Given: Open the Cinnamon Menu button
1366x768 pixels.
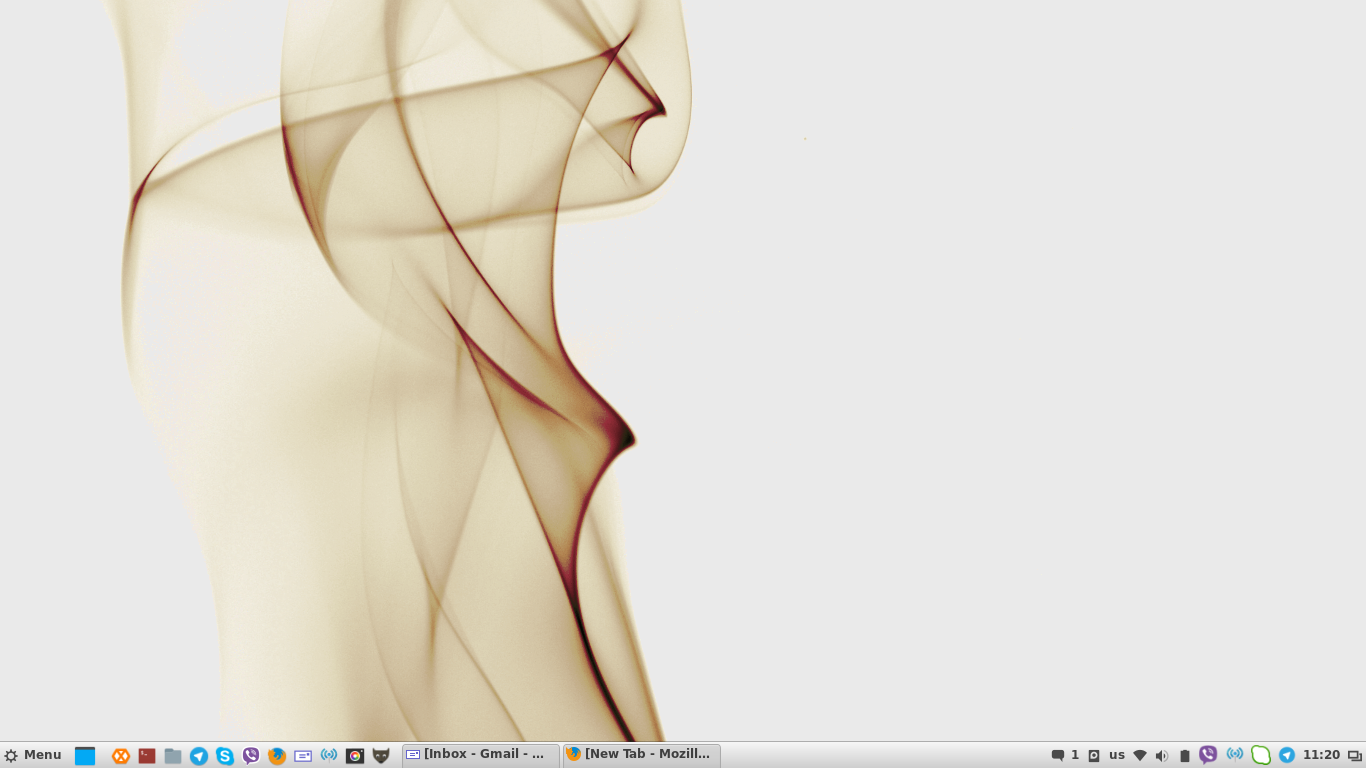Looking at the screenshot, I should pyautogui.click(x=32, y=755).
